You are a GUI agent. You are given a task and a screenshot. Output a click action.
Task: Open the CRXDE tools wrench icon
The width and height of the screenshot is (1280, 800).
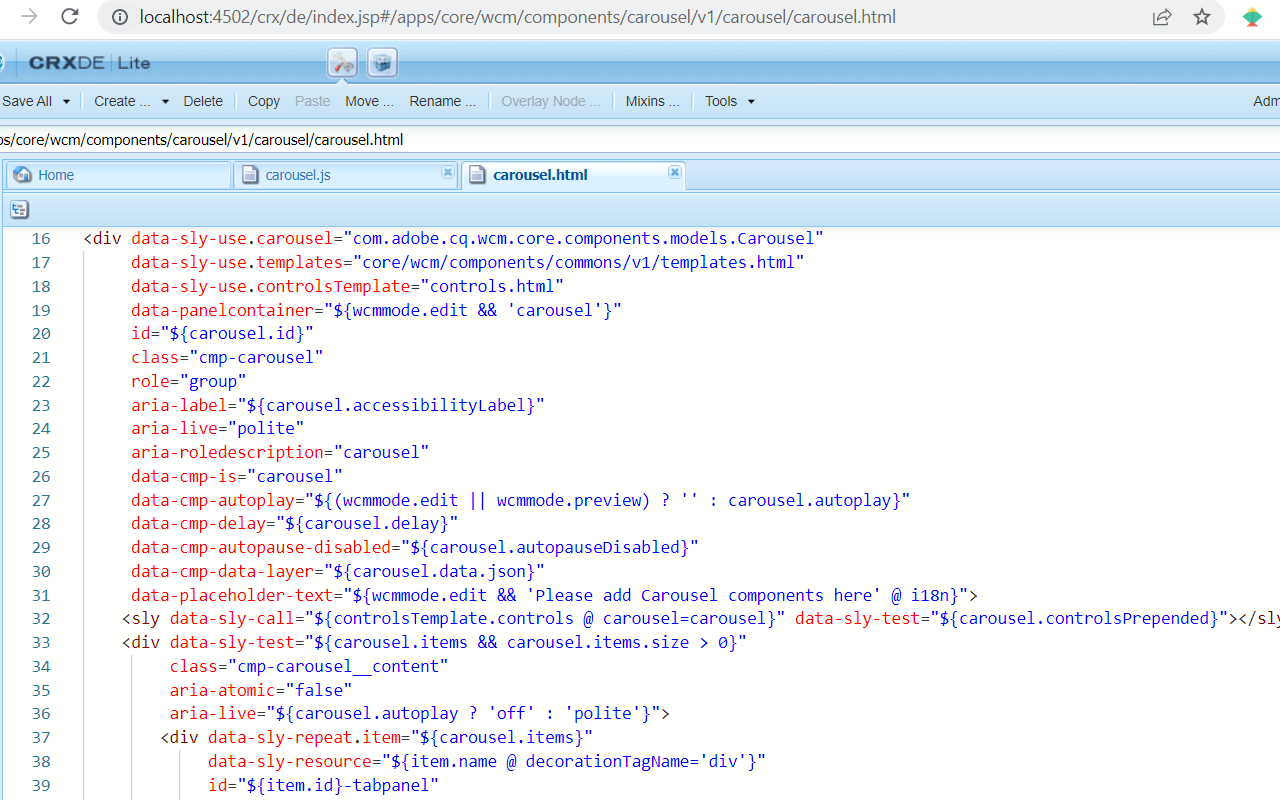pos(343,63)
